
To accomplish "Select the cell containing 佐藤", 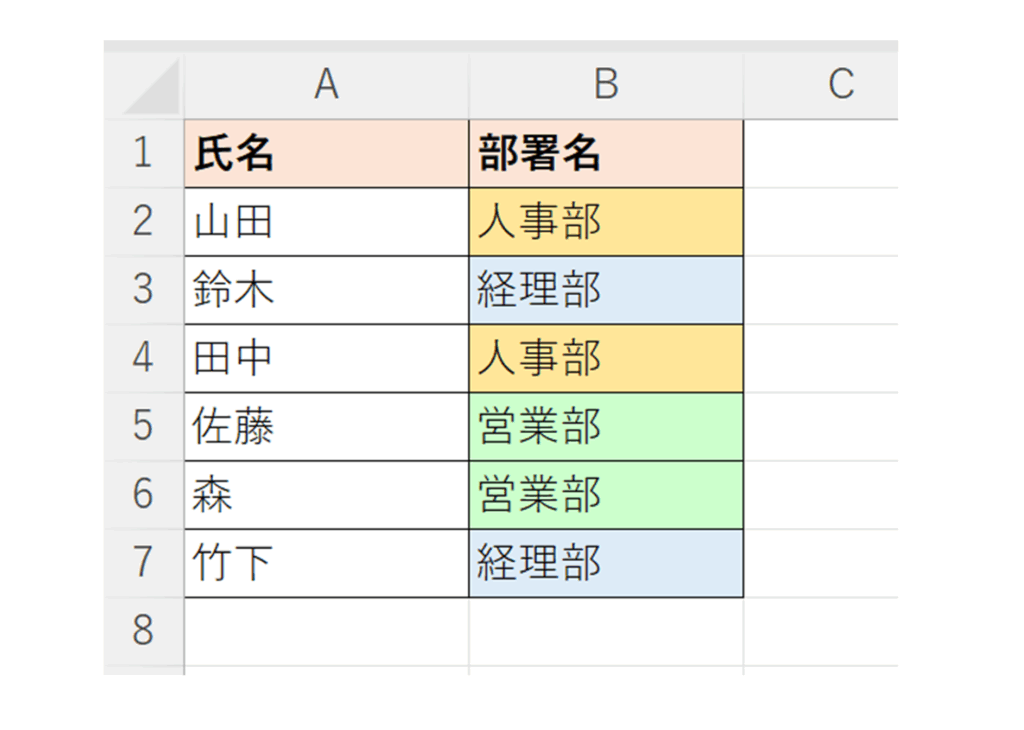I will point(326,426).
